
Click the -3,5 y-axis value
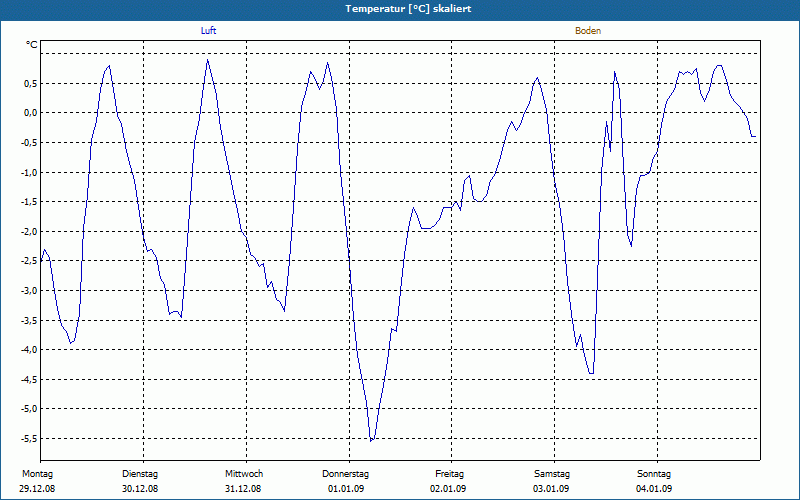(28, 320)
